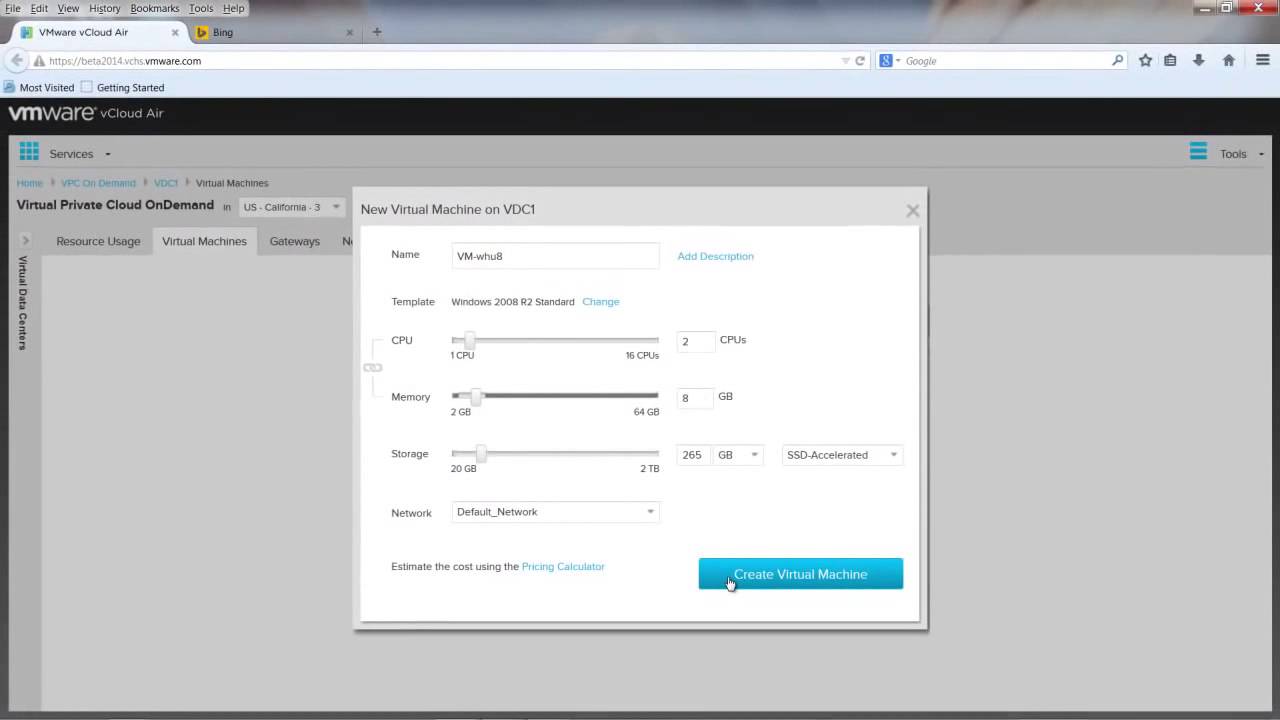The image size is (1280, 720).
Task: Switch to the Resource Usage tab
Action: 98,241
